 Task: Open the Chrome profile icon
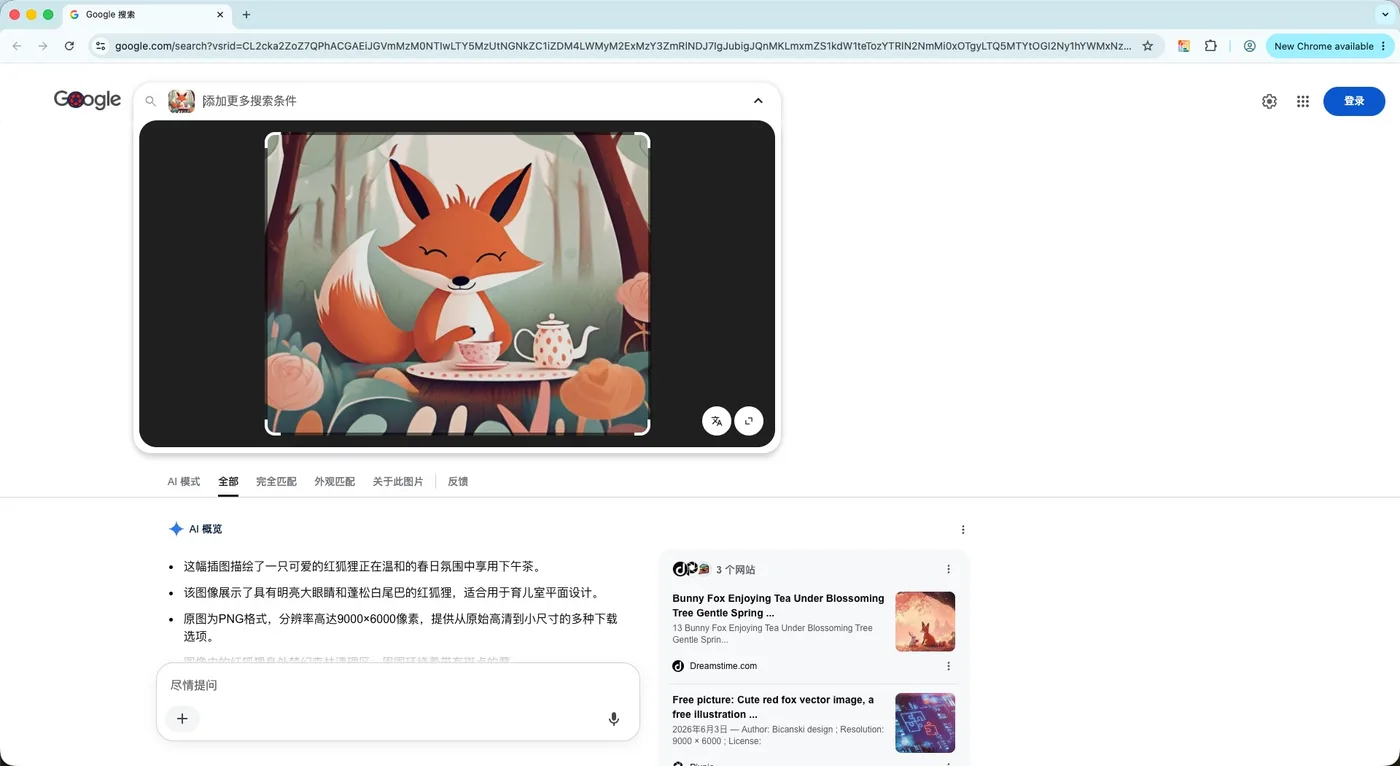click(1250, 46)
